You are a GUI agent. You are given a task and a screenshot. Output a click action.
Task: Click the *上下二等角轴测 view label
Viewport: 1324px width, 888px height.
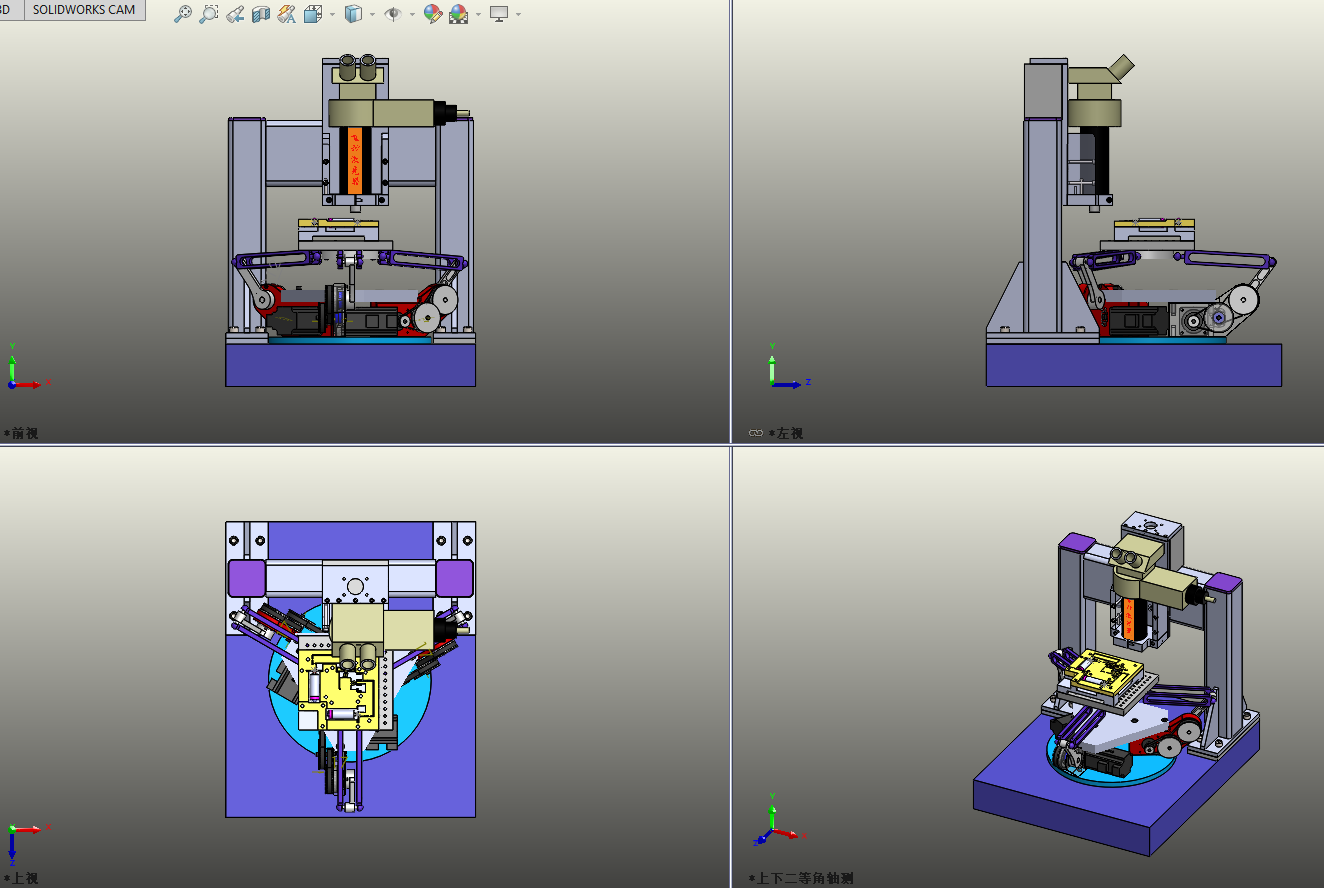pyautogui.click(x=801, y=878)
